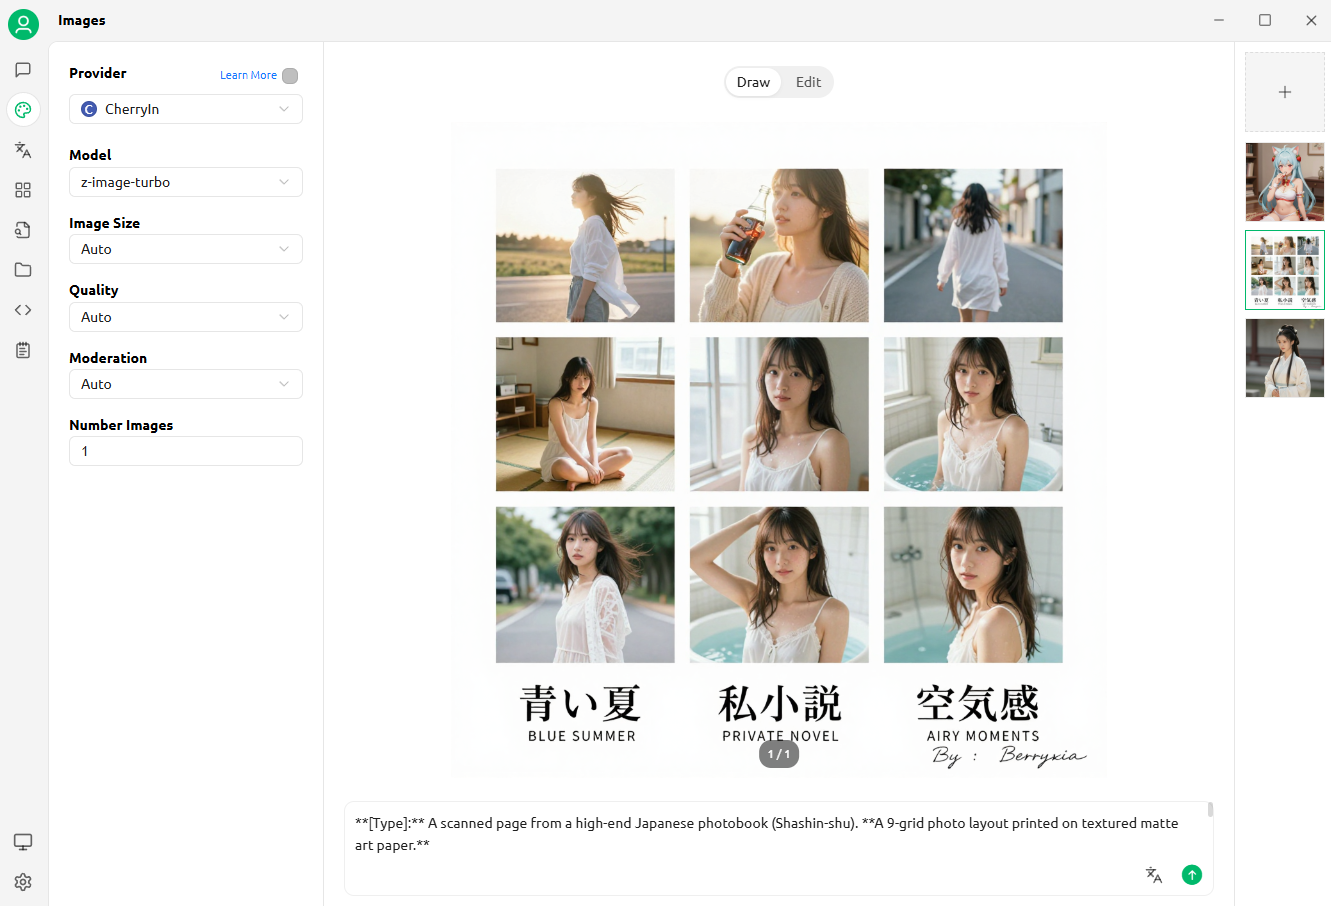Select the Draw tab

753,82
